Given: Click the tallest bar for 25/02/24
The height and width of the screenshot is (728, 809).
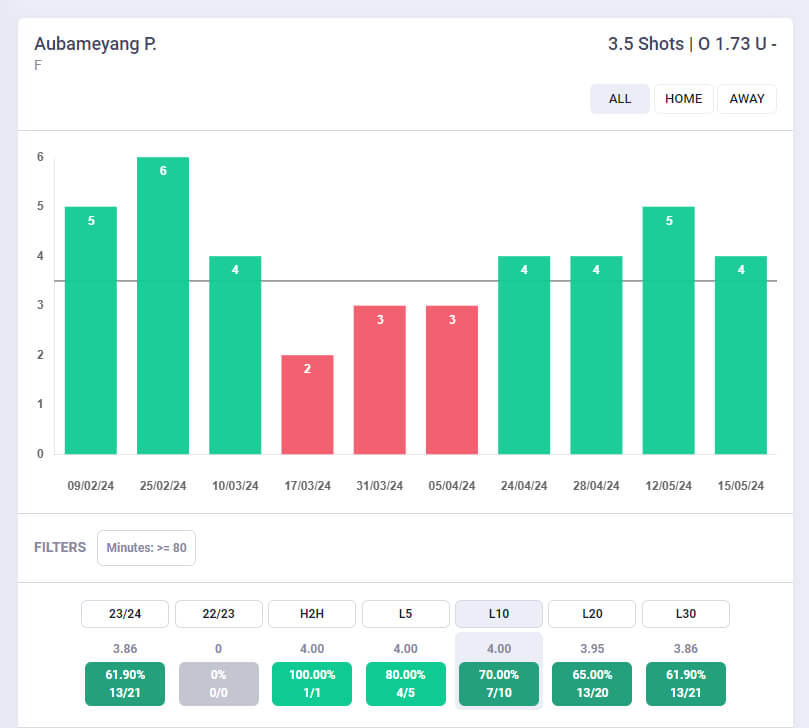Looking at the screenshot, I should point(163,305).
